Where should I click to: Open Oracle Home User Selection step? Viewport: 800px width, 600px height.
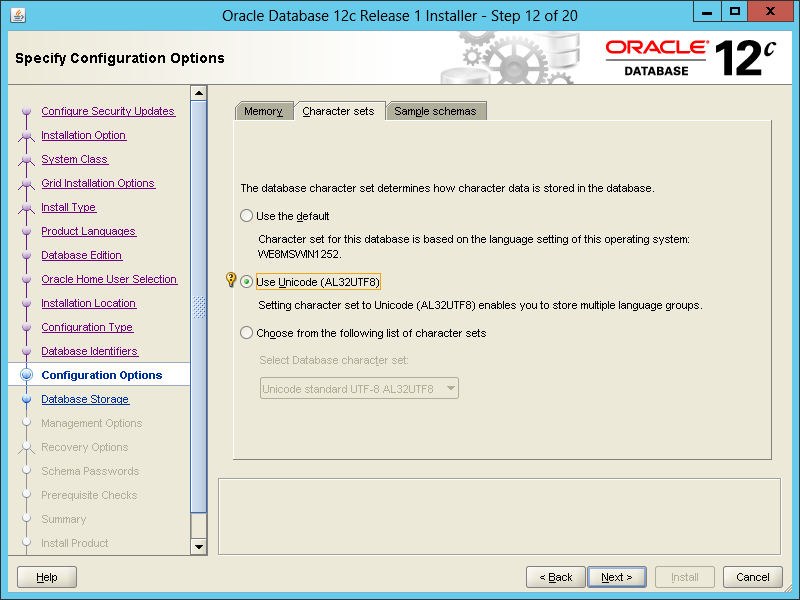pos(109,279)
